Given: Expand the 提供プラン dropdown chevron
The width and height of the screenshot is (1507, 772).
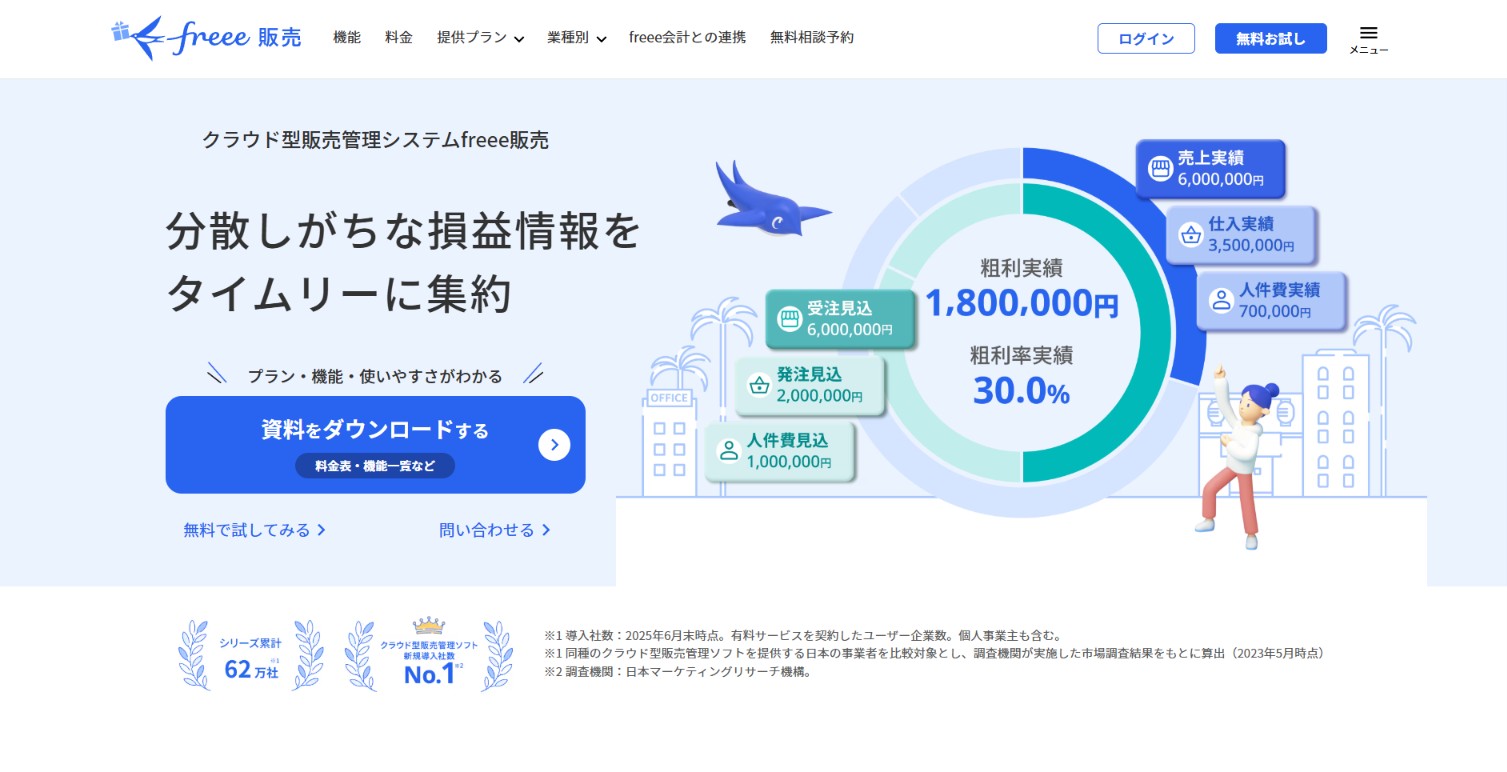Looking at the screenshot, I should tap(519, 39).
